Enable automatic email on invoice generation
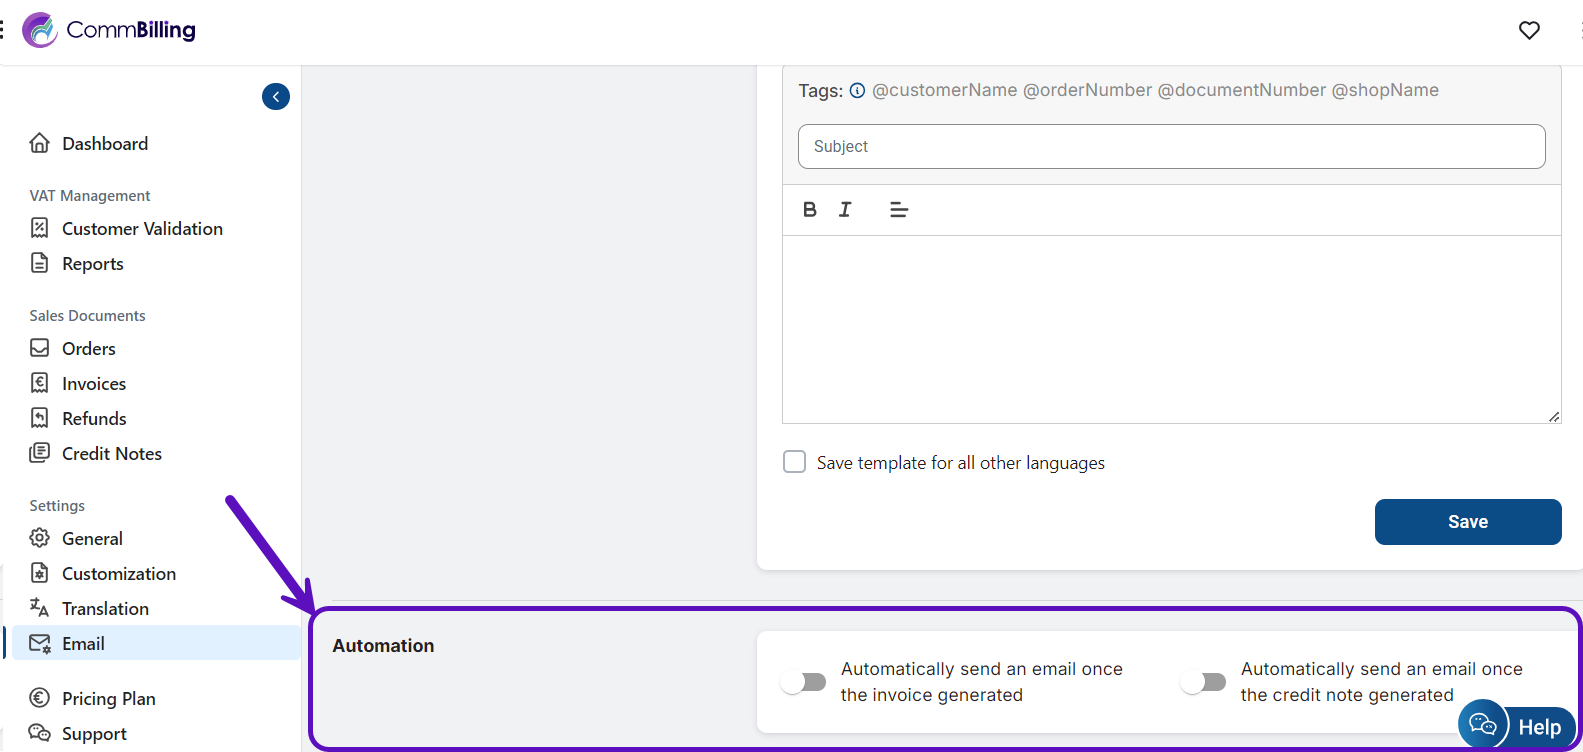 click(804, 682)
